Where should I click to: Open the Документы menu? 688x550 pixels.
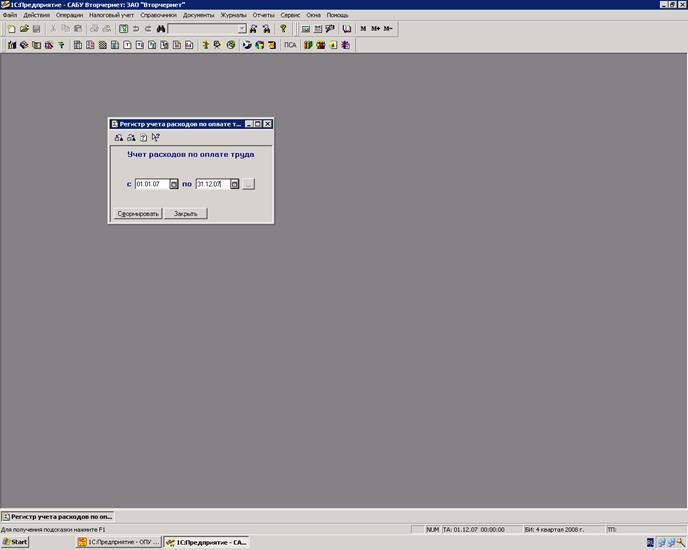click(x=198, y=15)
